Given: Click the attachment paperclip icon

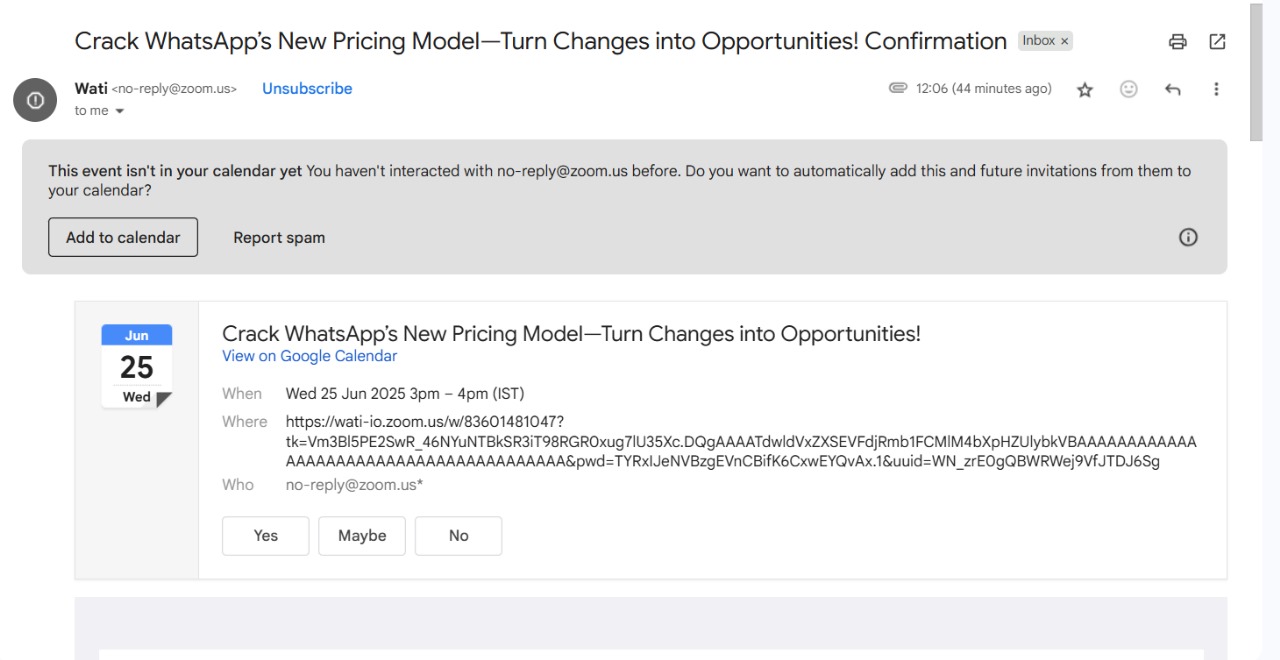Looking at the screenshot, I should (x=897, y=89).
